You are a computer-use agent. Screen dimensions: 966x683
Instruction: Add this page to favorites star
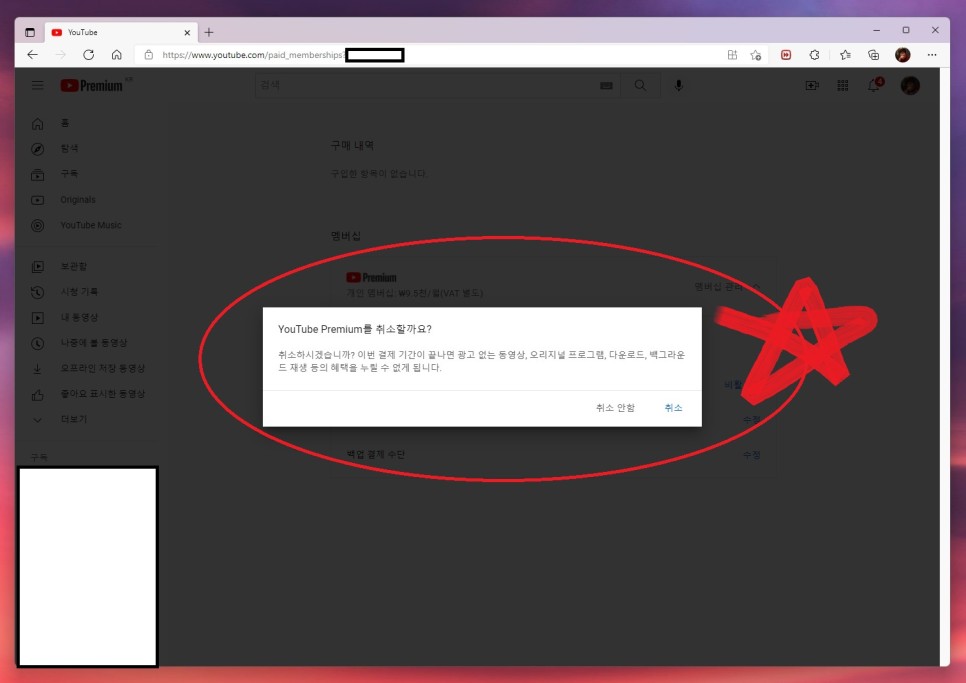756,55
